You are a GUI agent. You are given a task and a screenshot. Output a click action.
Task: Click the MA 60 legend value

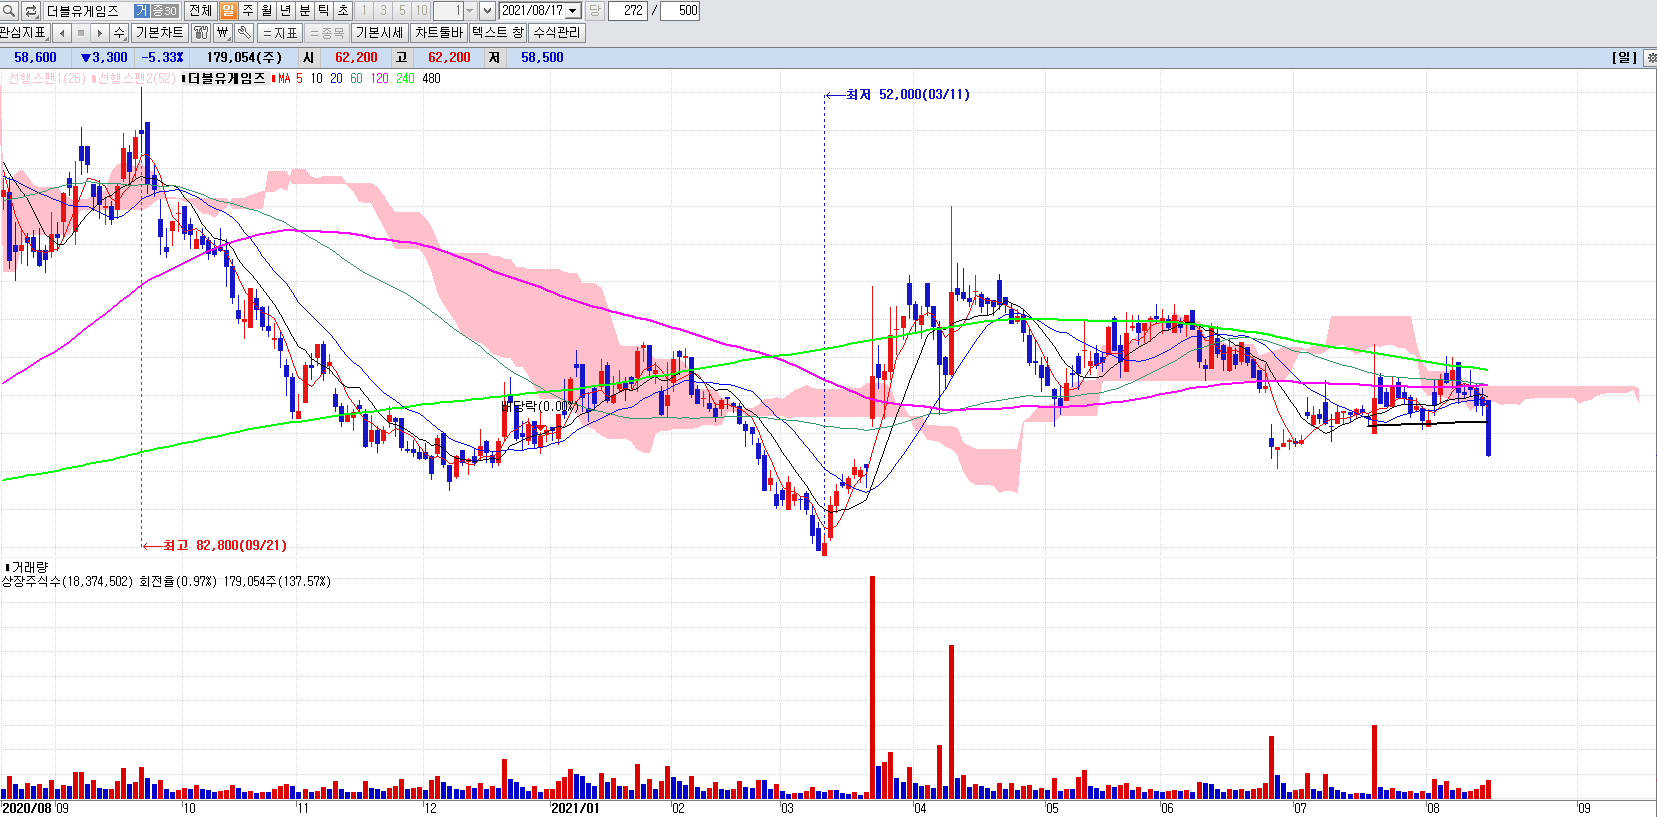356,78
